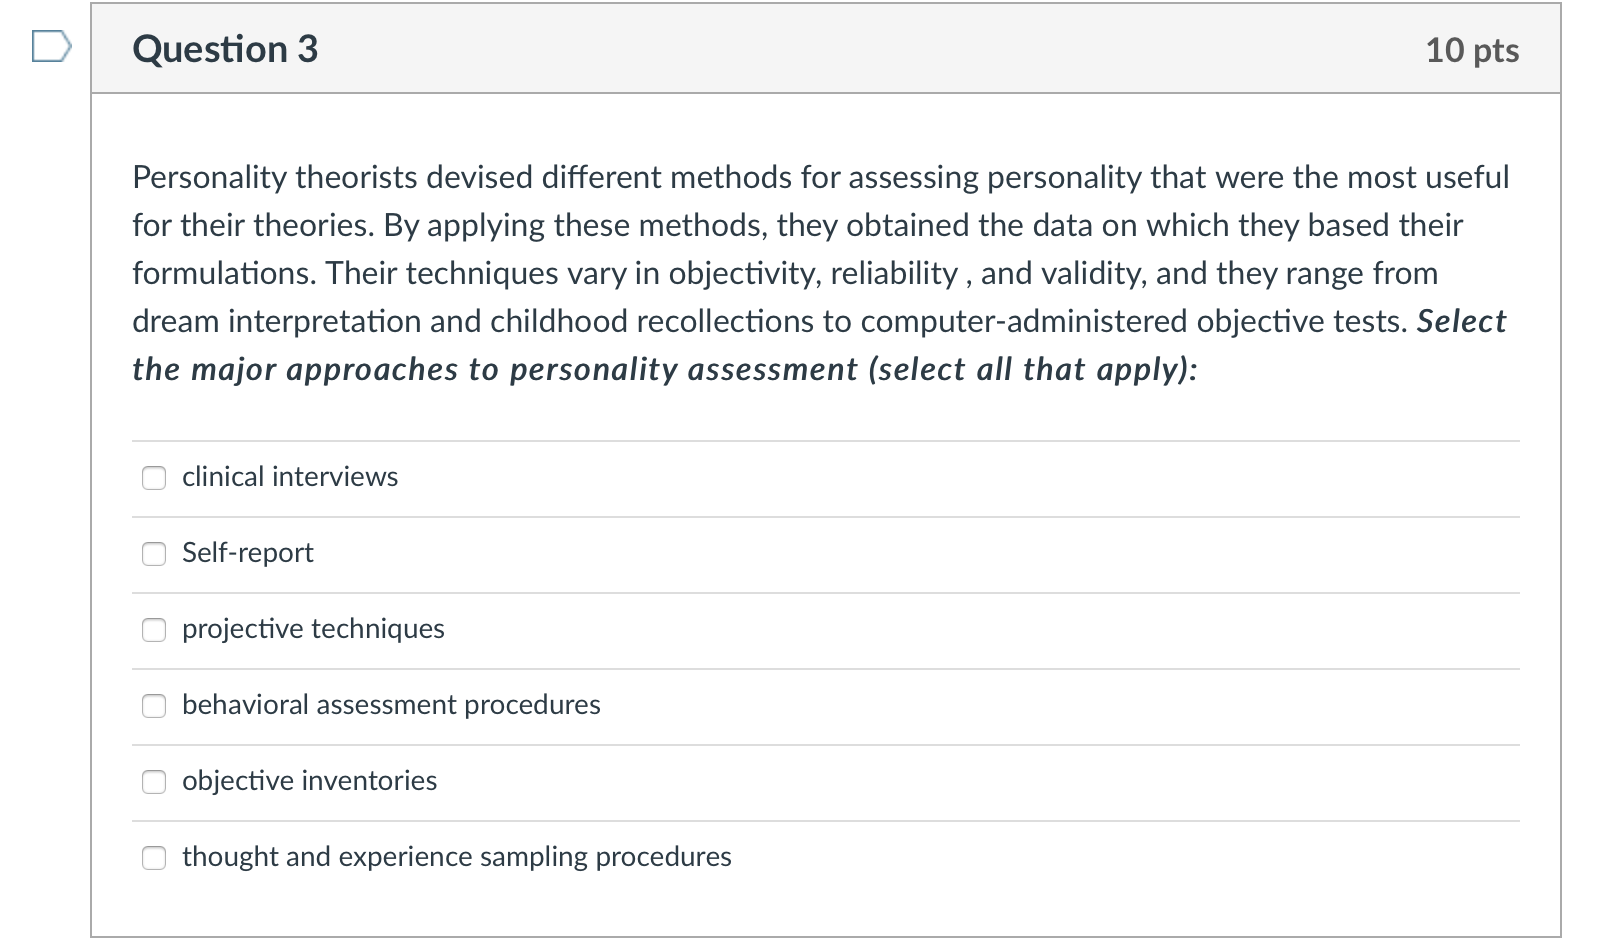Screen dimensions: 1620x946
Task: Check thought and experience sampling procedures box
Action: [154, 858]
